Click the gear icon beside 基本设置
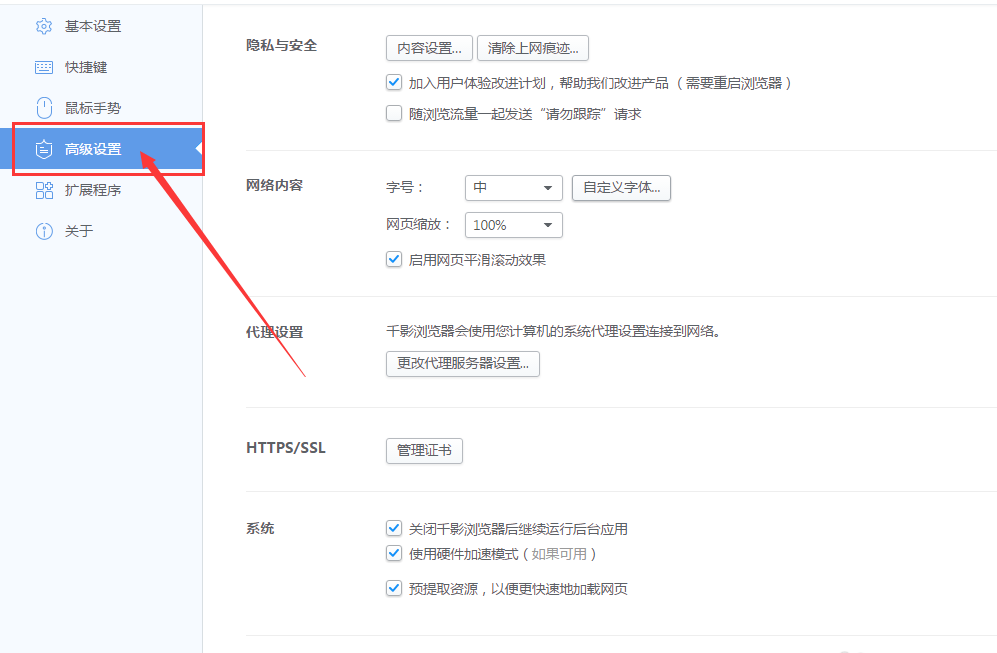The width and height of the screenshot is (997, 653). coord(44,26)
